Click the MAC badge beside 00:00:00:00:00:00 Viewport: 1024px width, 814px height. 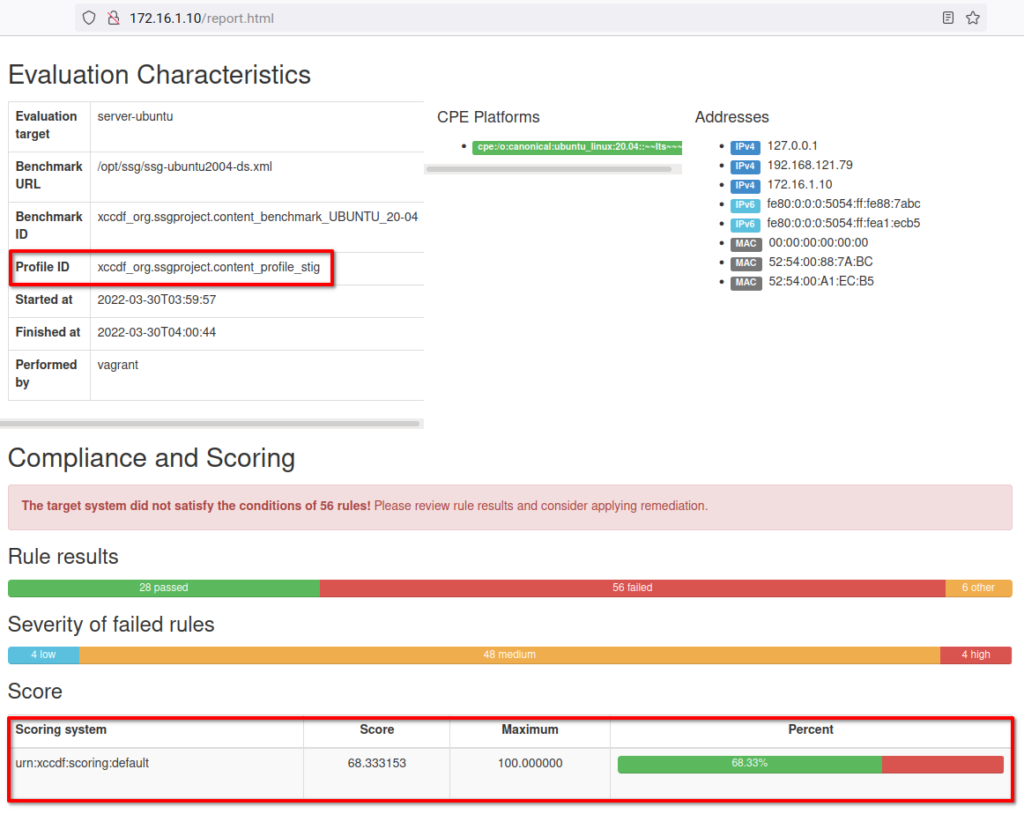tap(745, 243)
